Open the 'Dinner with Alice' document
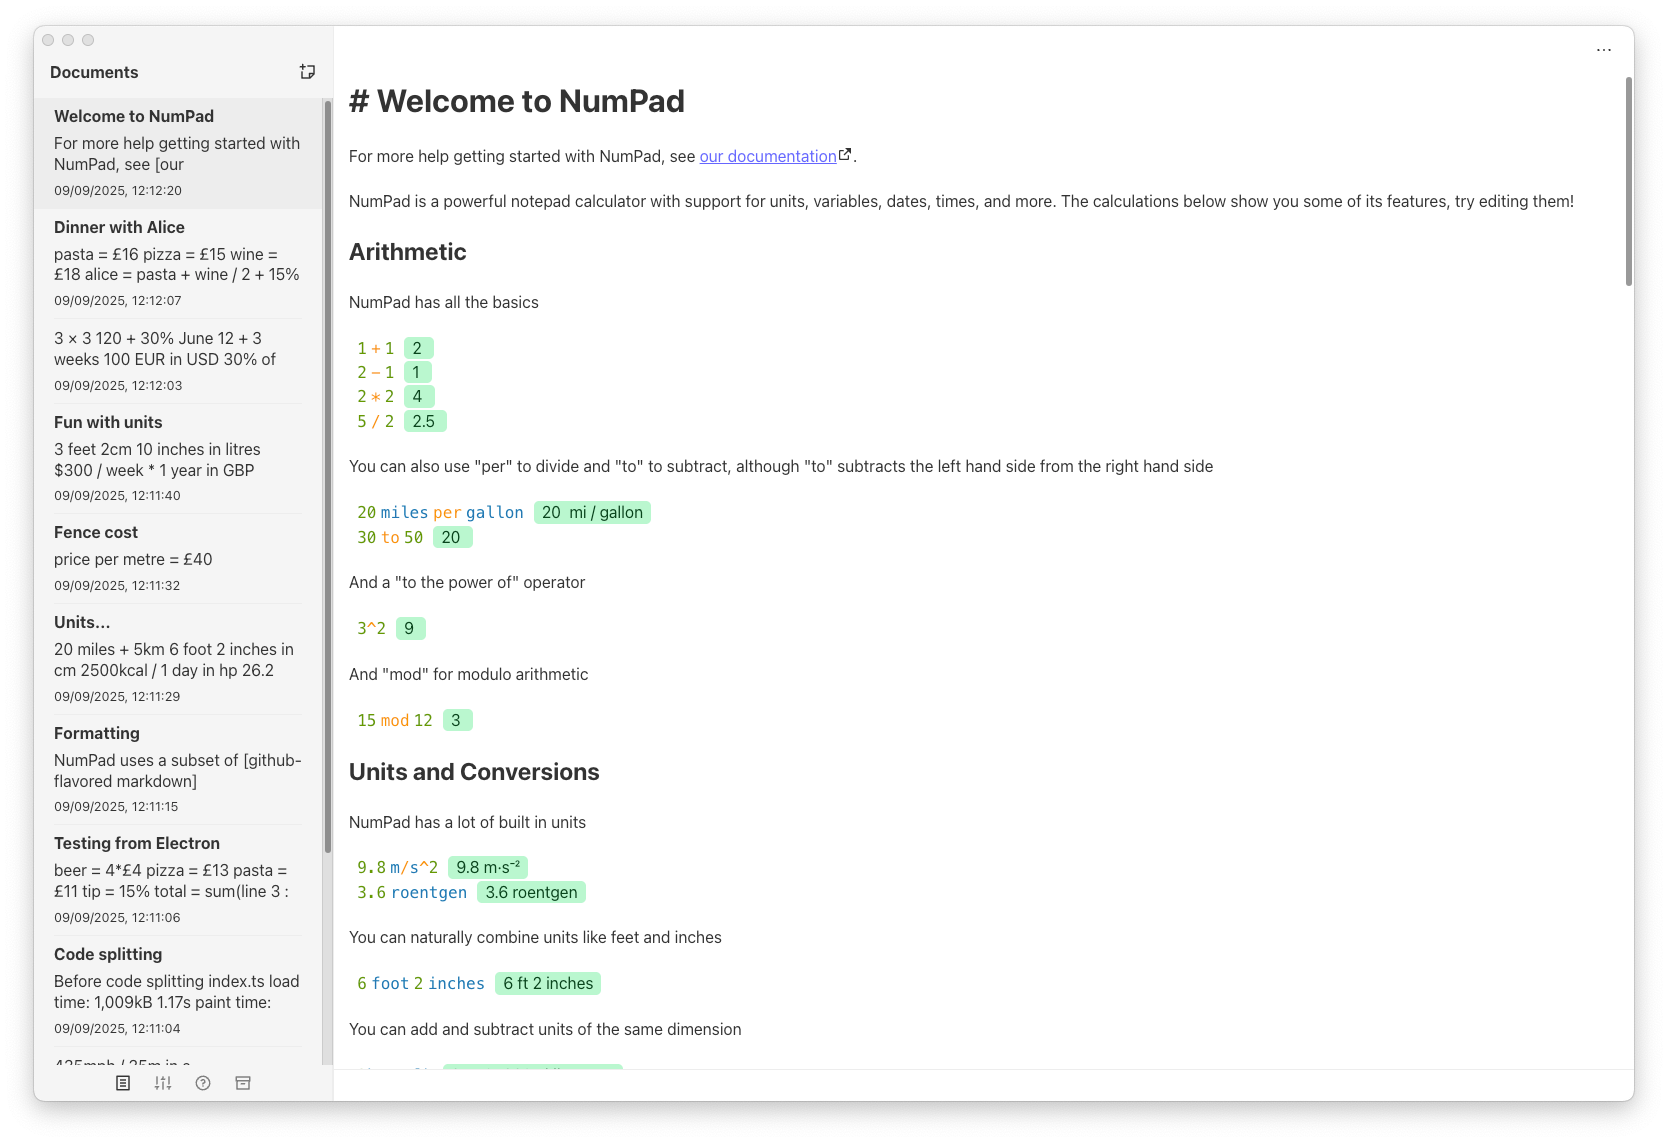 178,263
